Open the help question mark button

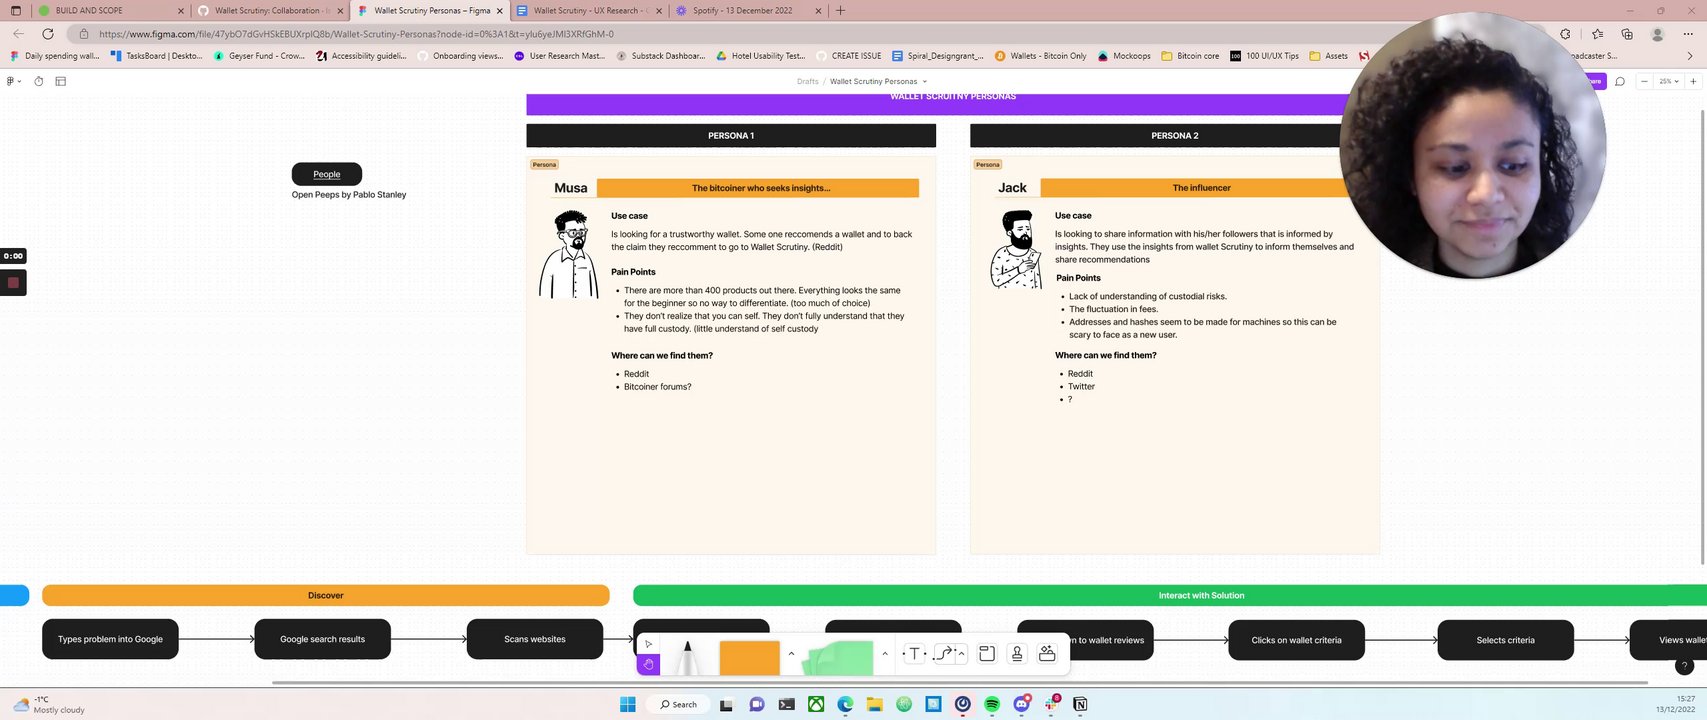tap(1684, 666)
